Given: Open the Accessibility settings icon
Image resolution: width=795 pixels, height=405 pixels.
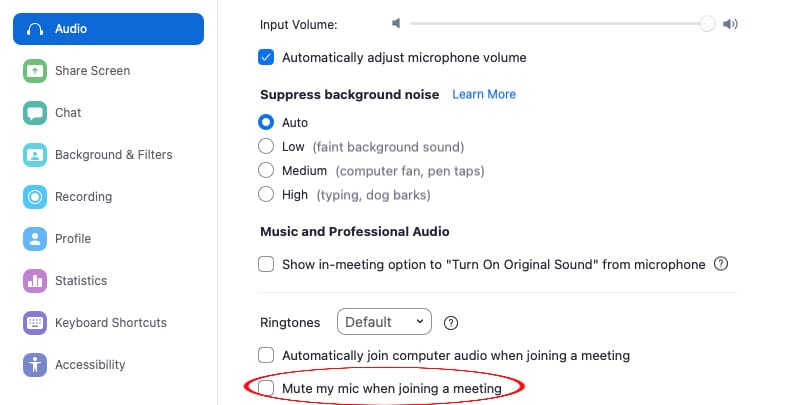Looking at the screenshot, I should click(35, 365).
